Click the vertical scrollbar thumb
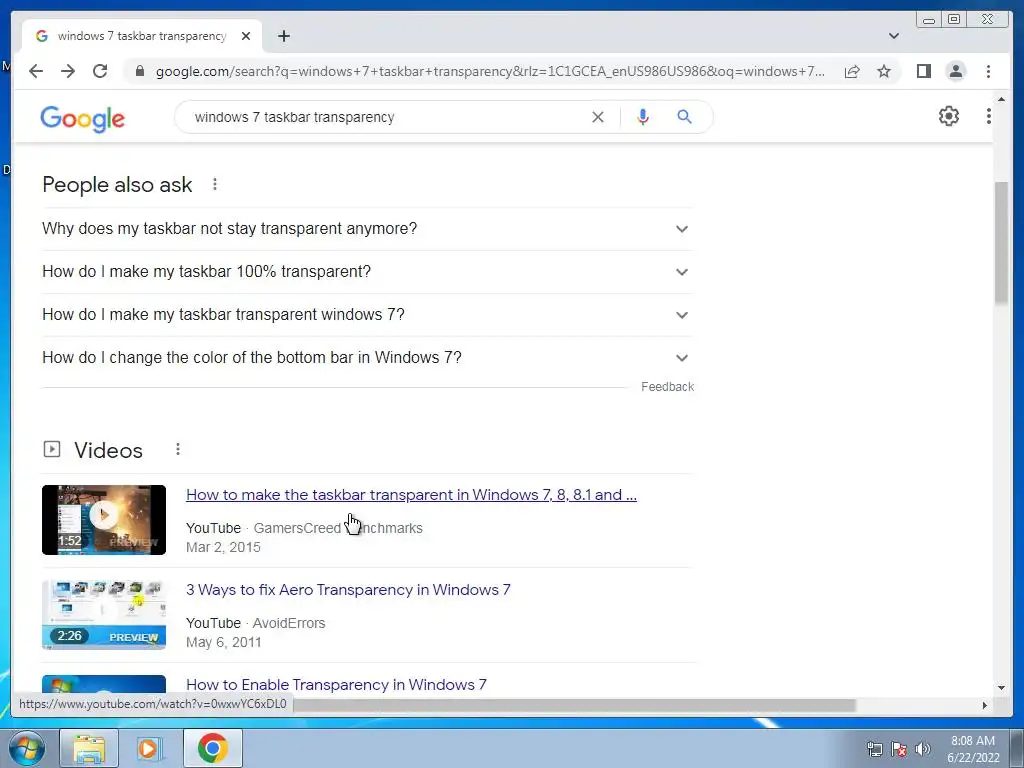 (x=1001, y=243)
